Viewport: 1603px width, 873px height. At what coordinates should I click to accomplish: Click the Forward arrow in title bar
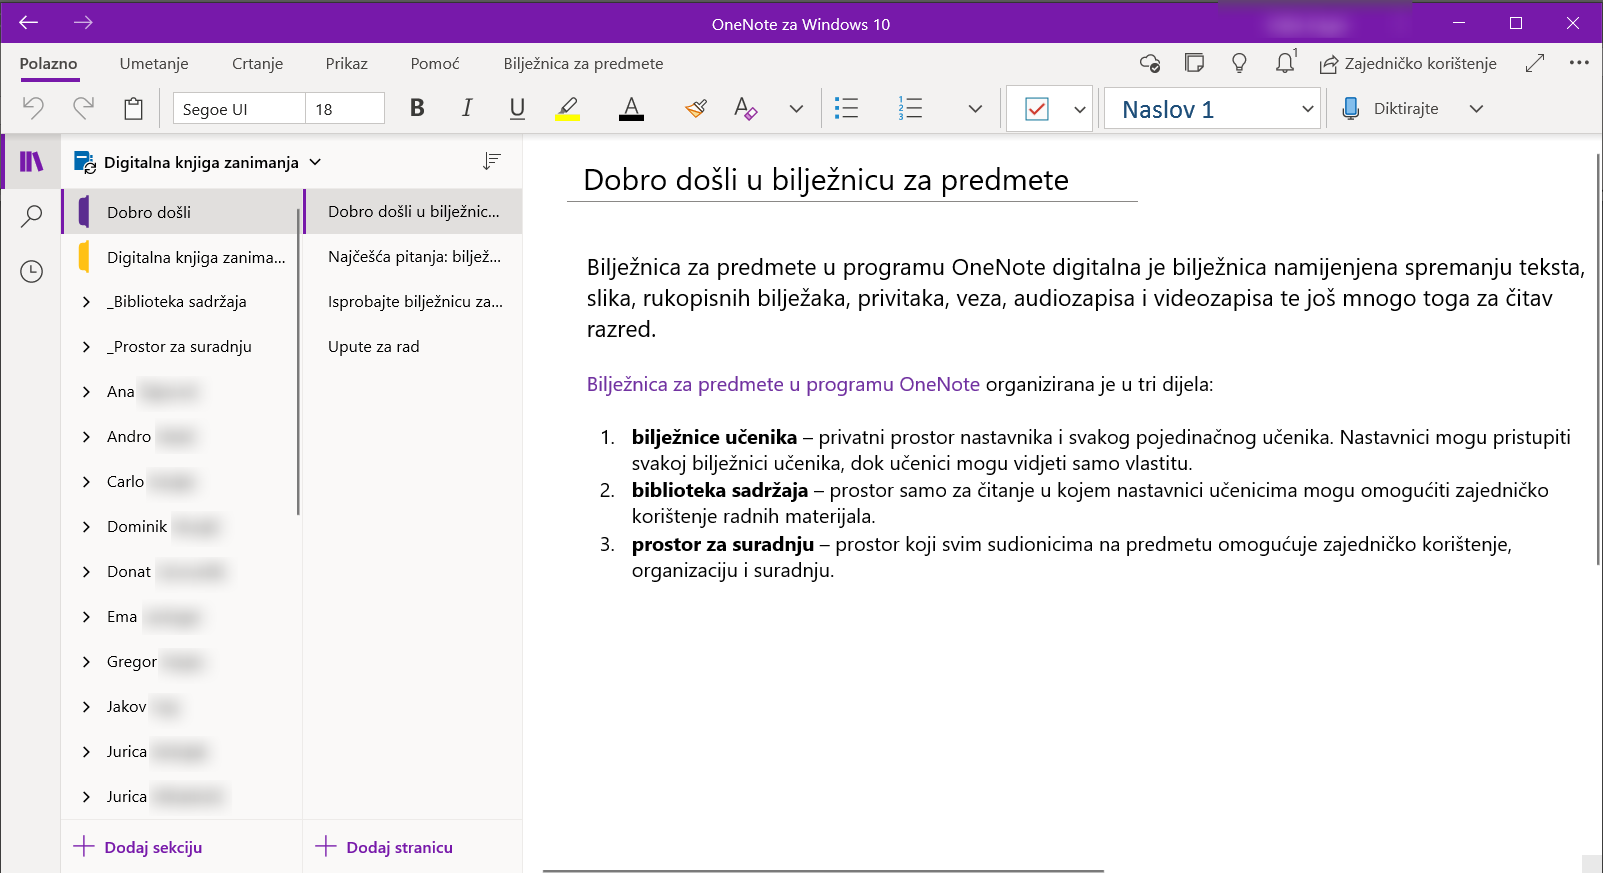point(83,22)
